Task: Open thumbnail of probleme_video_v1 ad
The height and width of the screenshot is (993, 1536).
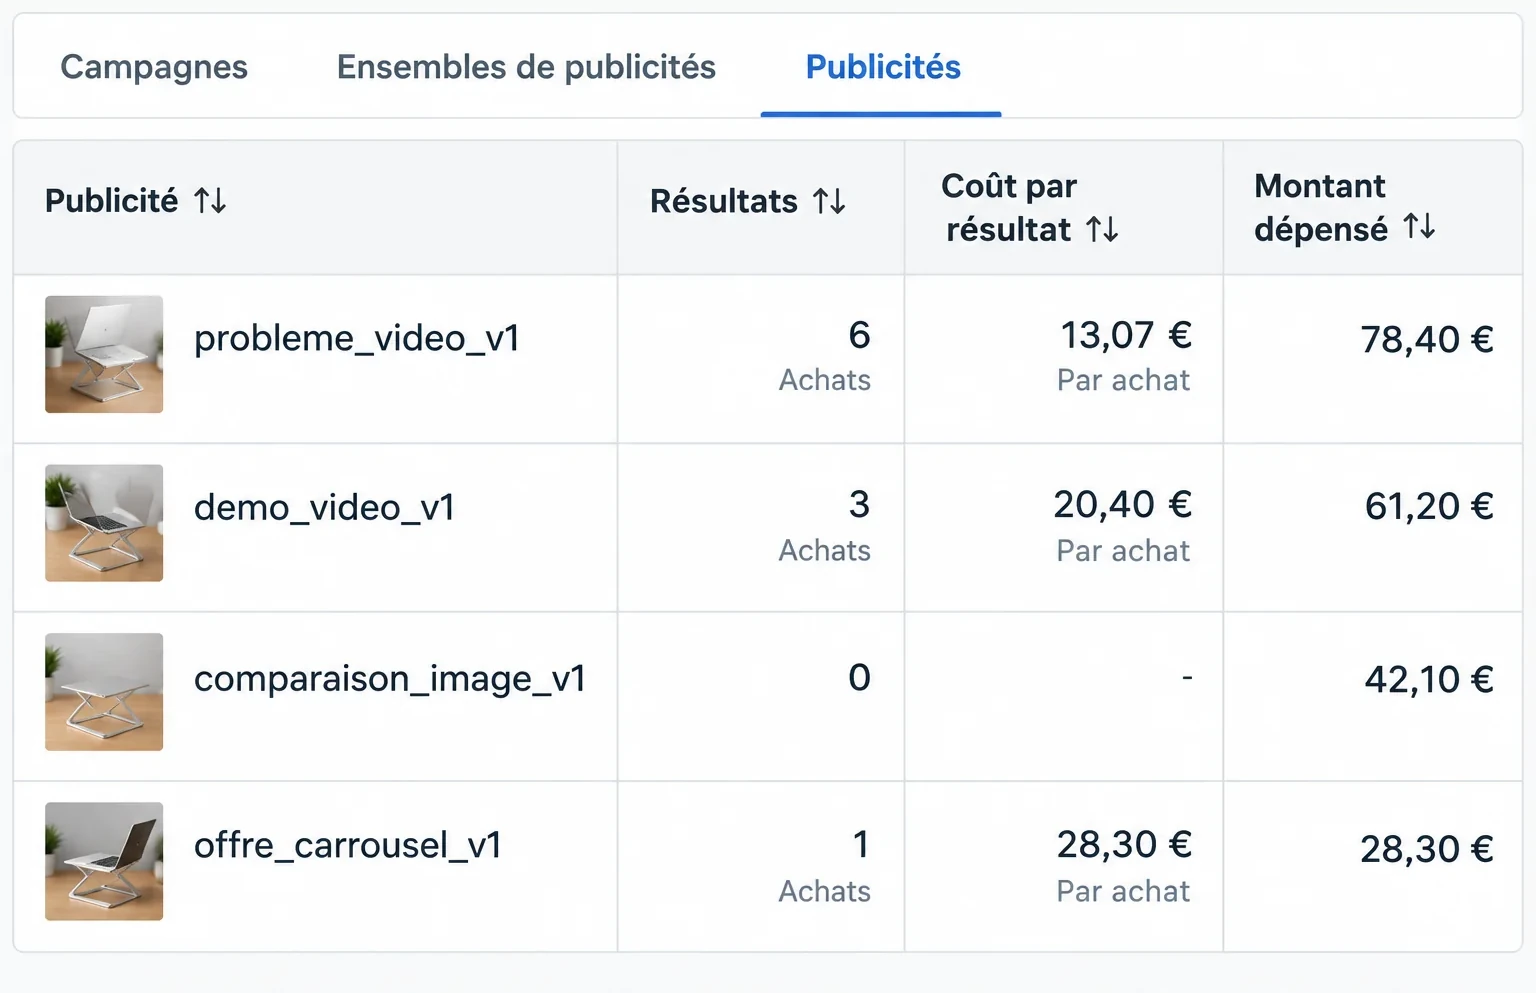Action: tap(104, 354)
